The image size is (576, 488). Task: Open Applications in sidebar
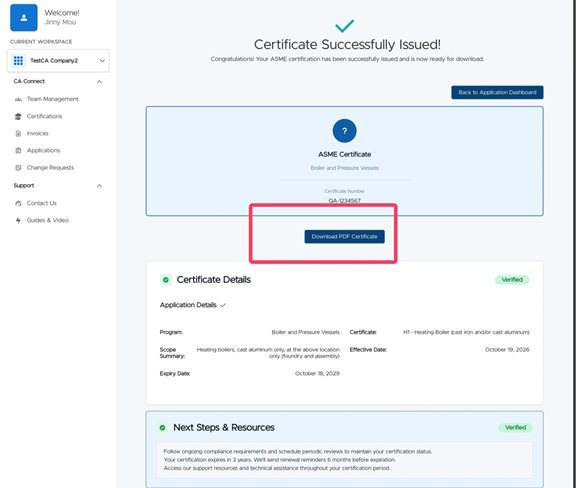[x=43, y=150]
